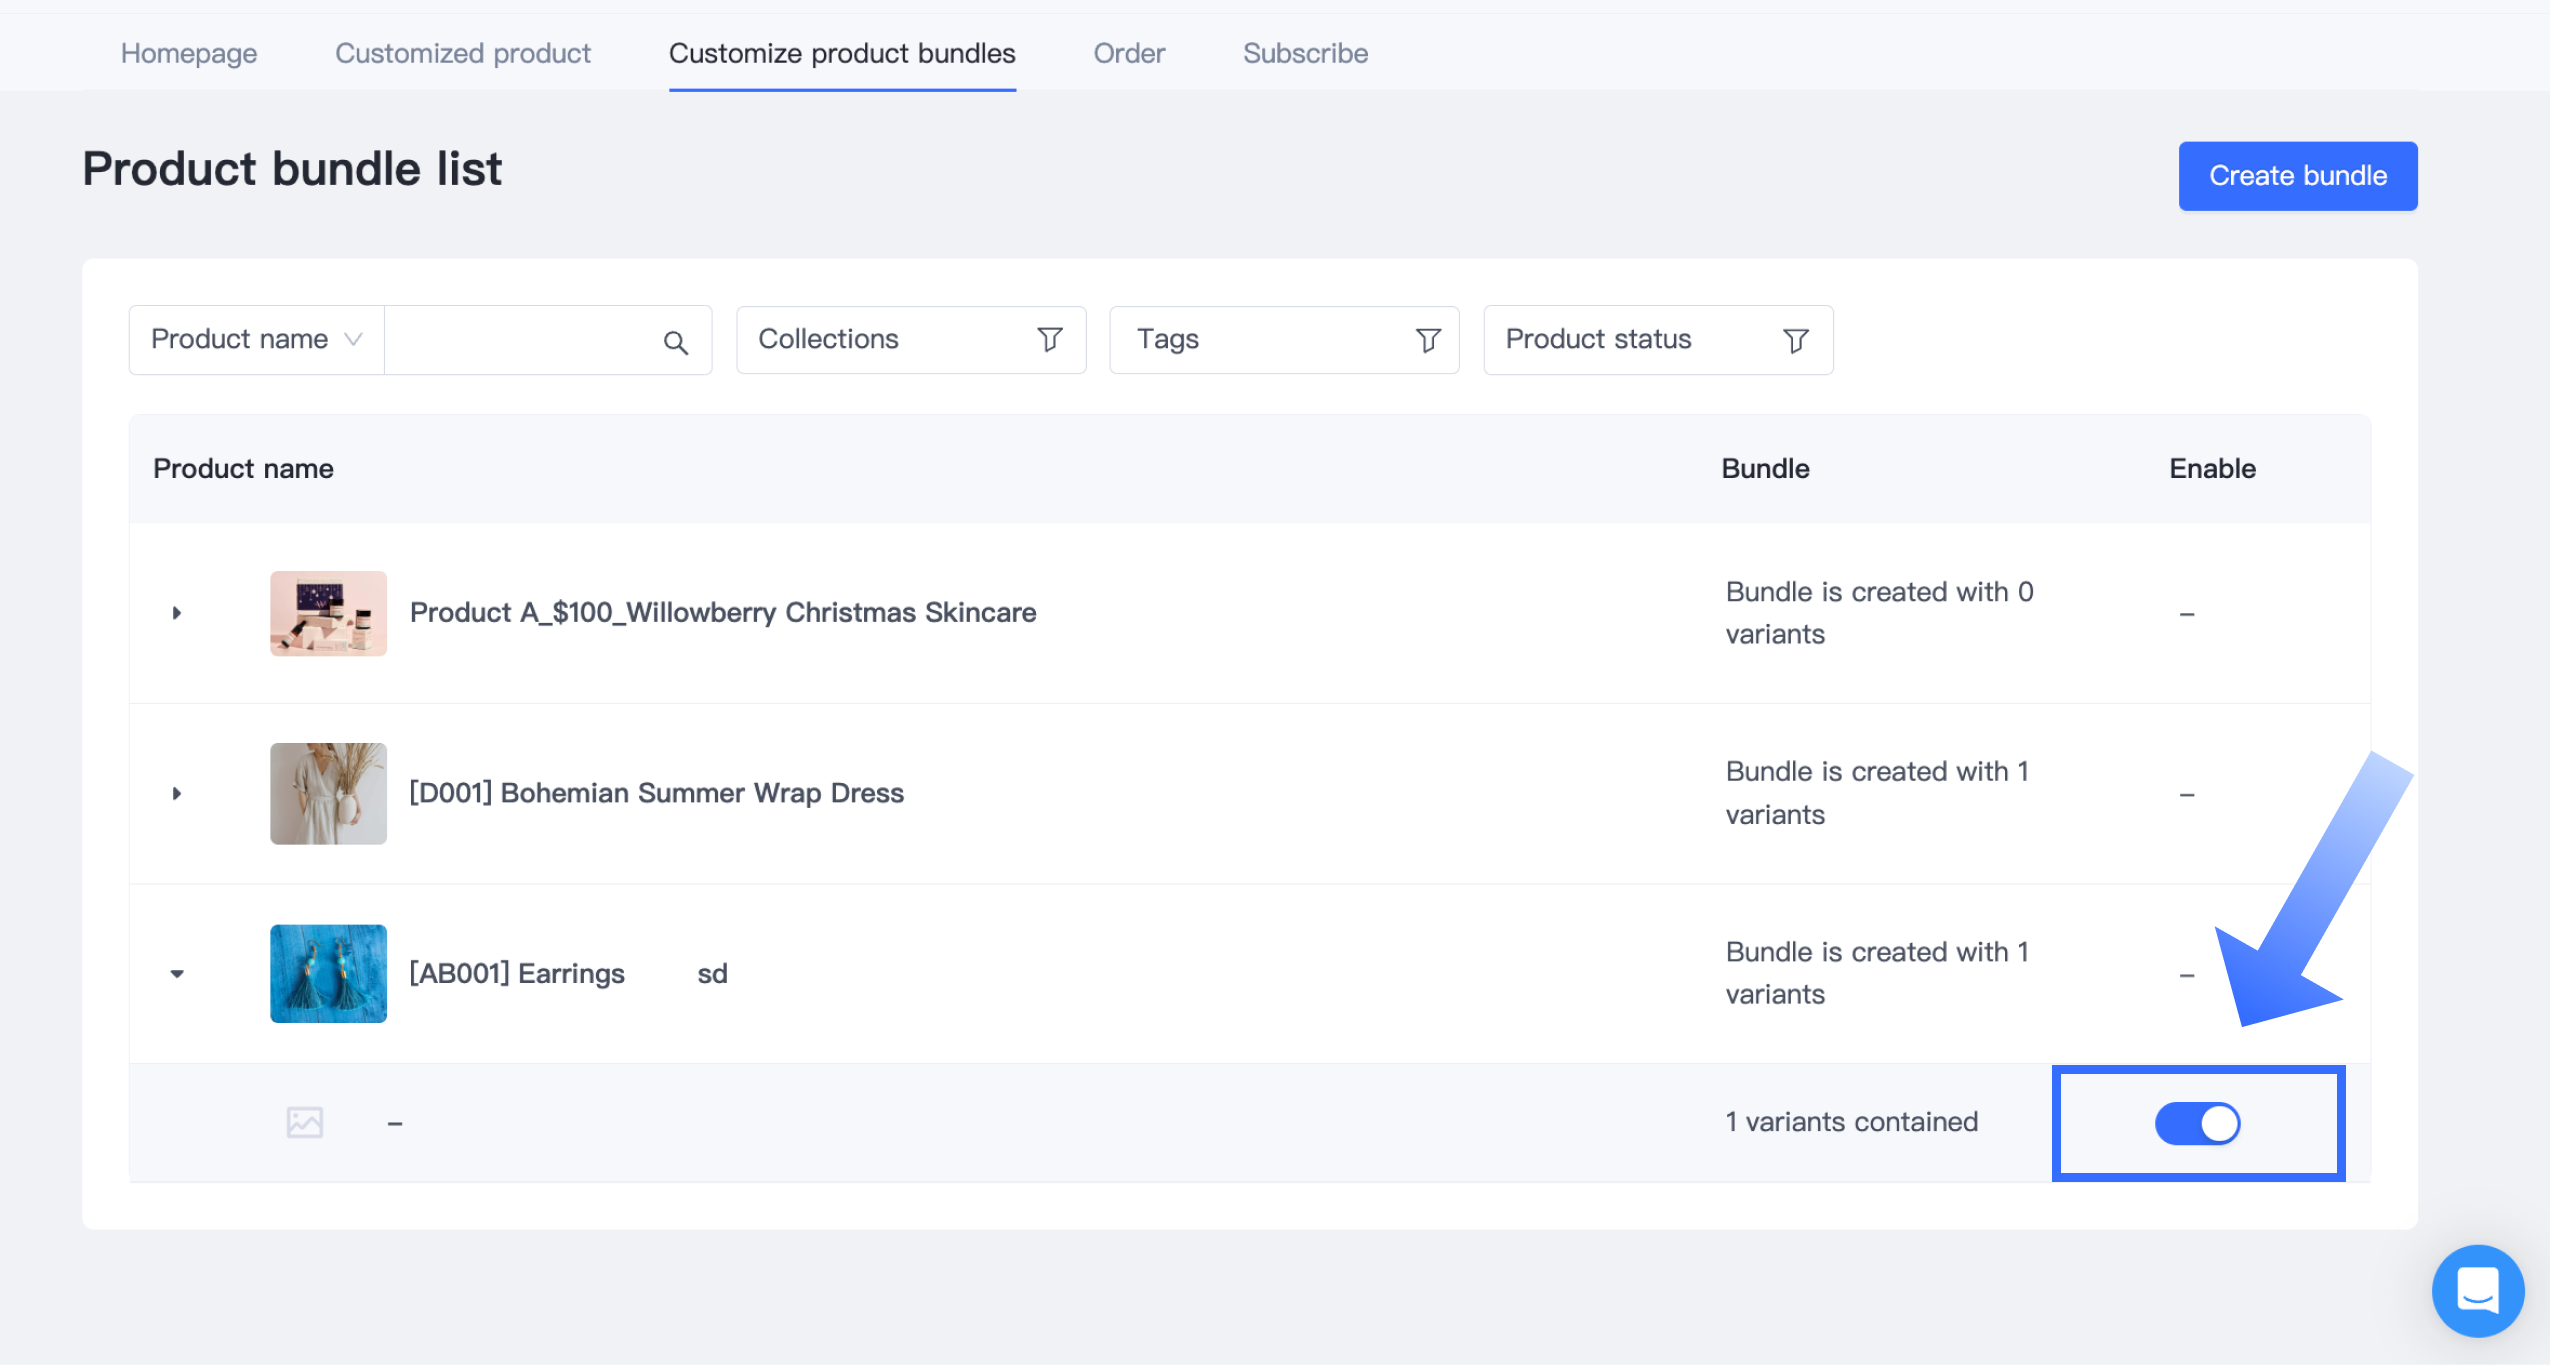Click the Bohemian Summer Wrap Dress product name
The image size is (2550, 1365).
[656, 793]
